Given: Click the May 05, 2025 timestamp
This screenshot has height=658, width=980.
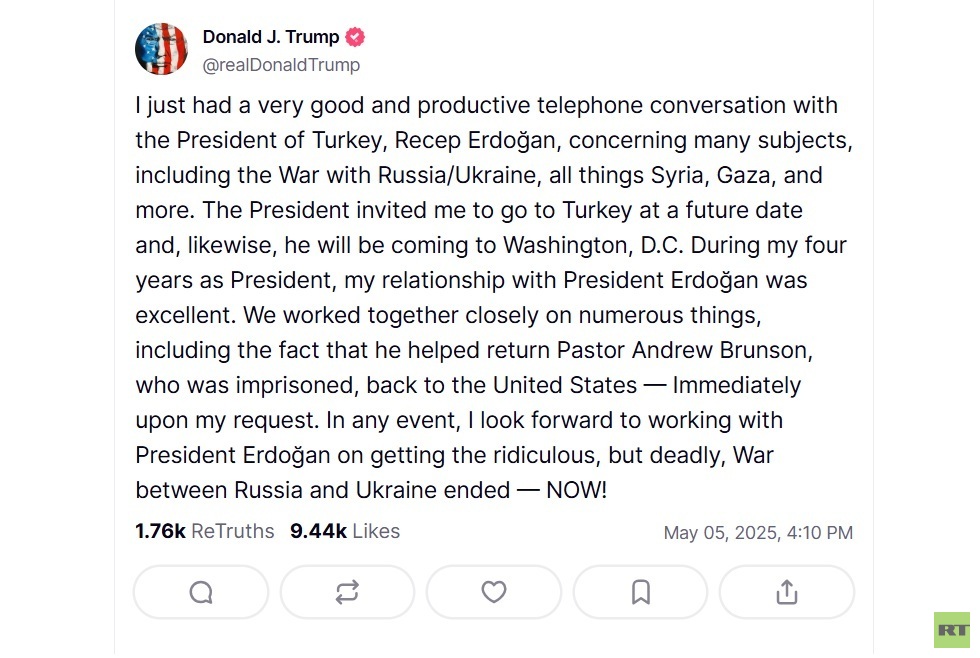Looking at the screenshot, I should pos(757,533).
